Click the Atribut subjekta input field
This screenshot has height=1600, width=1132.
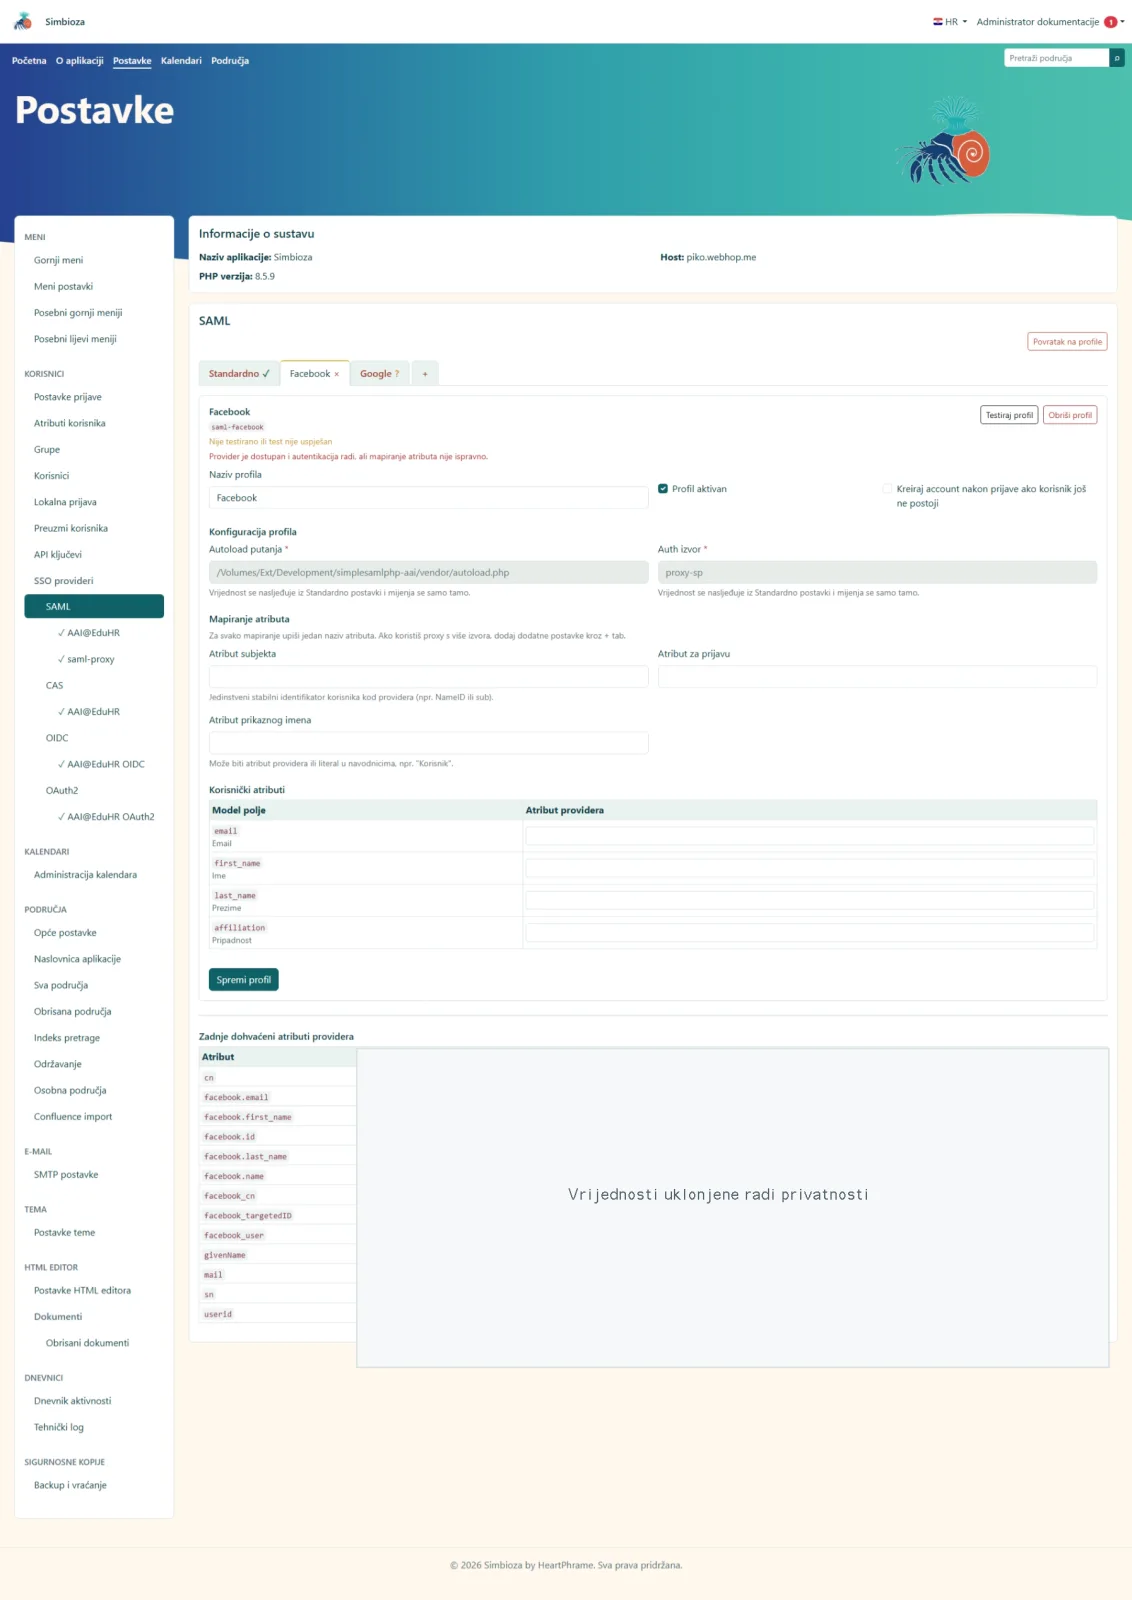[x=428, y=677]
